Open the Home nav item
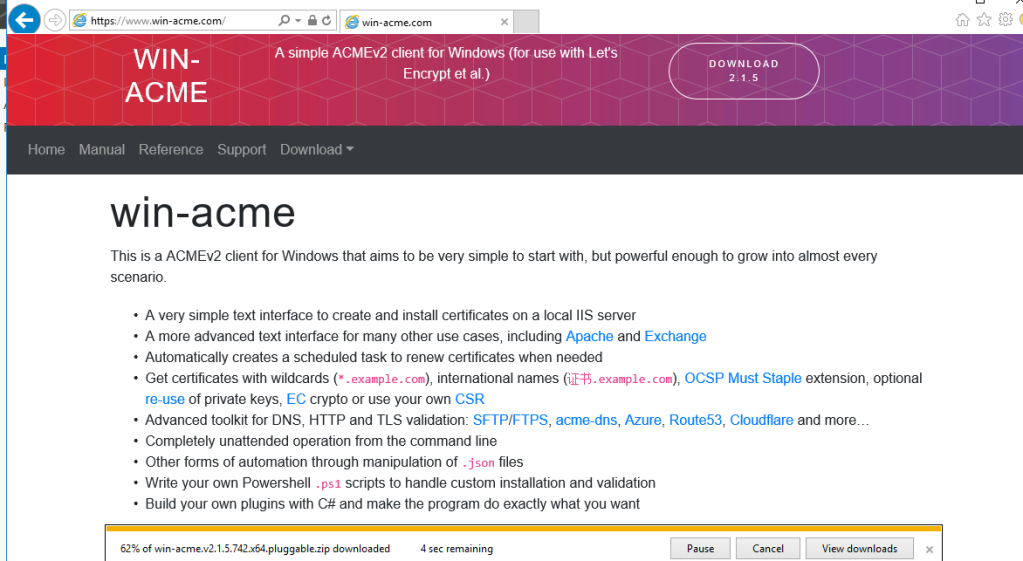 [46, 149]
